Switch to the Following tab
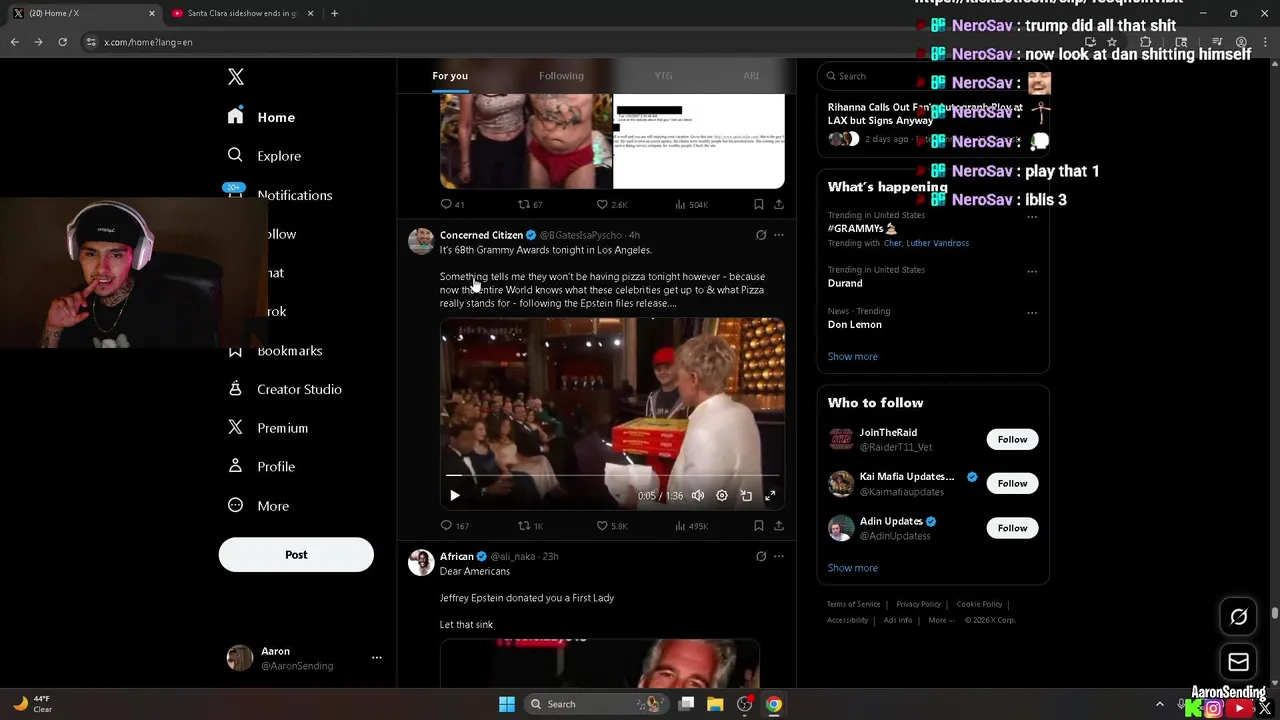Image resolution: width=1280 pixels, height=720 pixels. pyautogui.click(x=561, y=76)
